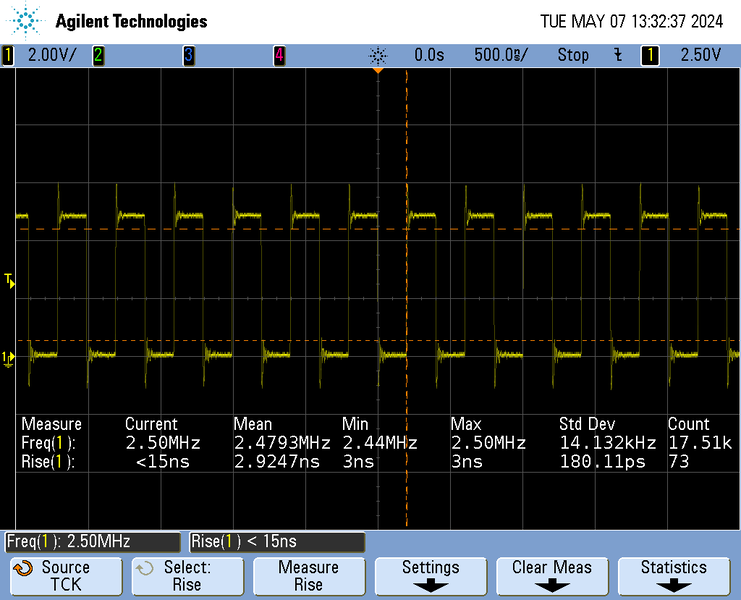
Task: Select channel 2 green indicator
Action: (x=98, y=55)
